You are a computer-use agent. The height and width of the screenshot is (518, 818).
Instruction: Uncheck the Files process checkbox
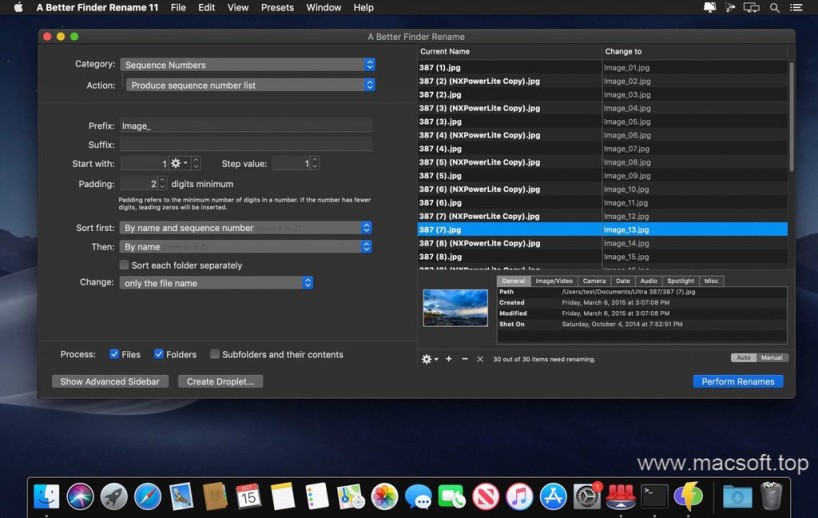tap(115, 354)
